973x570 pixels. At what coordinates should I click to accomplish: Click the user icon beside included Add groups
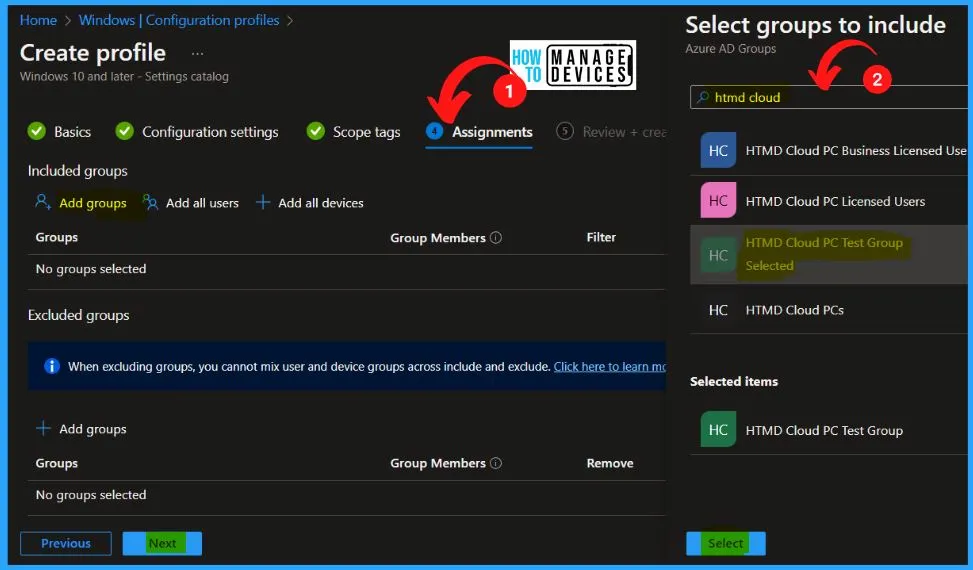pos(43,202)
